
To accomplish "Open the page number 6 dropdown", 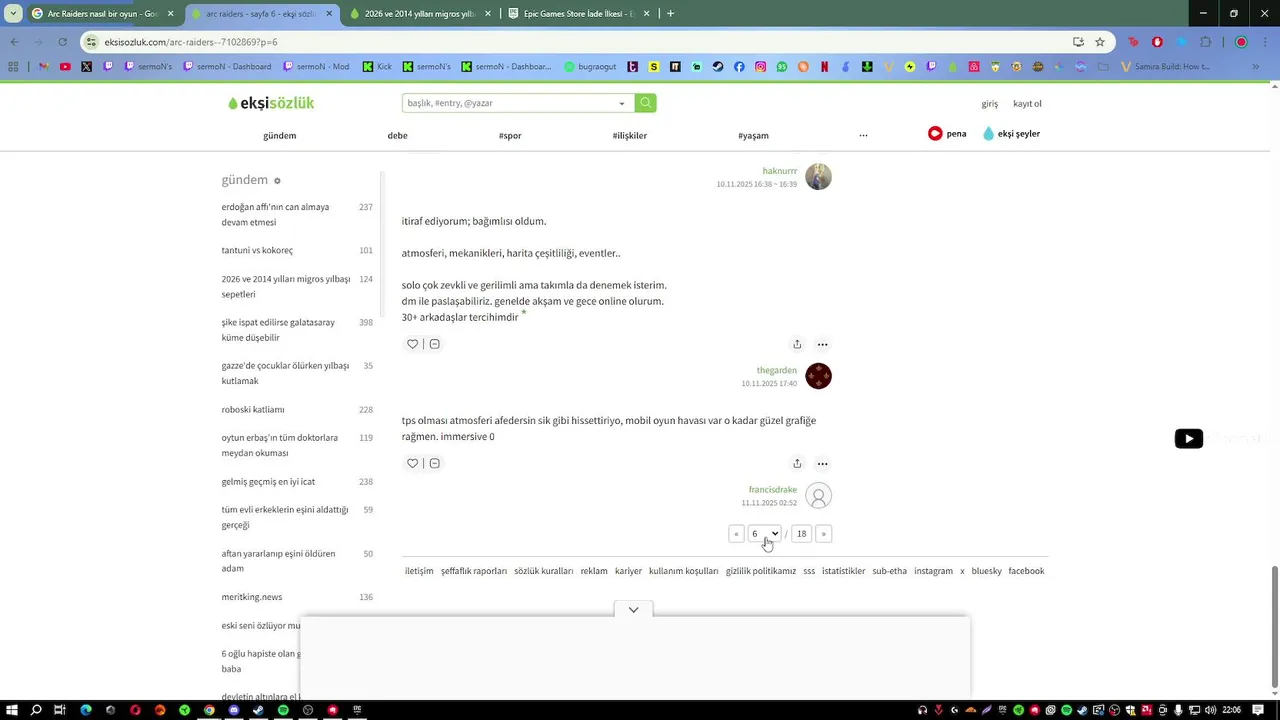I will click(x=764, y=534).
